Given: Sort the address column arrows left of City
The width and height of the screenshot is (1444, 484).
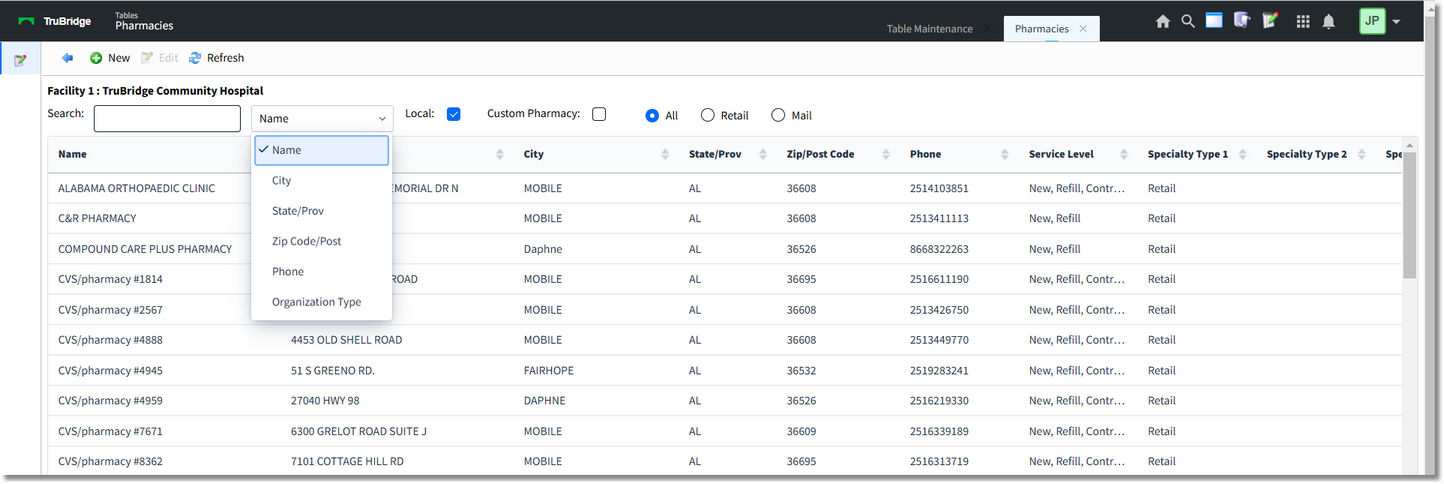Looking at the screenshot, I should (500, 154).
